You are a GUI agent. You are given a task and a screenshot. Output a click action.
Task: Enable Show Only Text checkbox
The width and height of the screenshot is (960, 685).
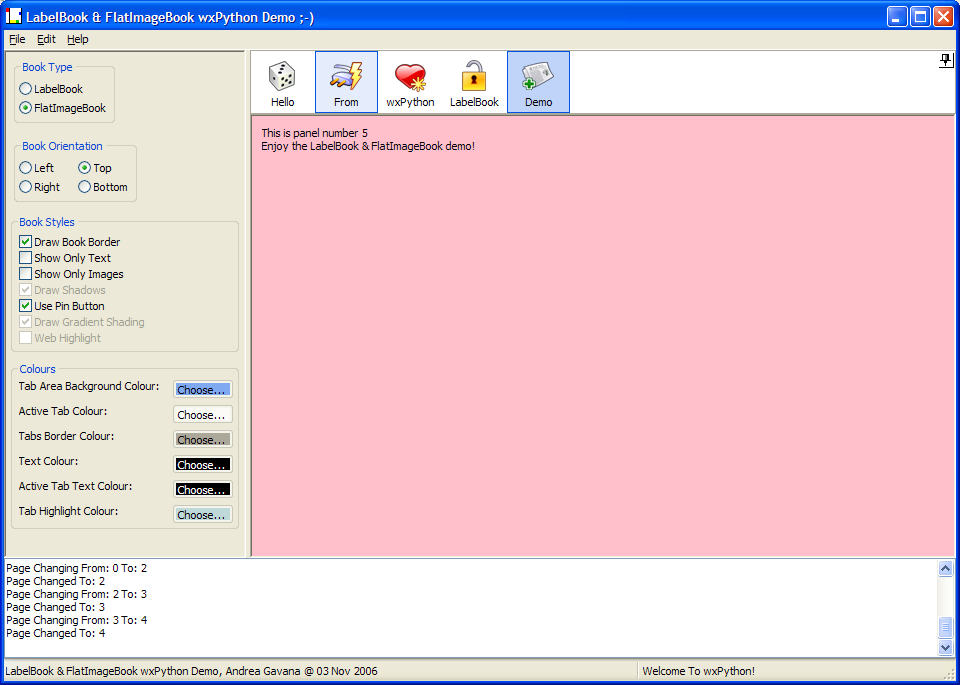pos(26,258)
